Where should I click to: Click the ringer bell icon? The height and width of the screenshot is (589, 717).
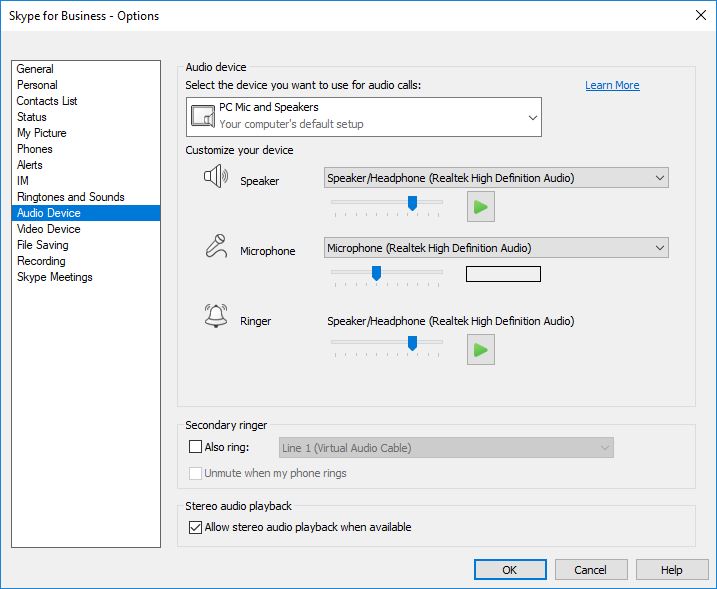click(216, 316)
